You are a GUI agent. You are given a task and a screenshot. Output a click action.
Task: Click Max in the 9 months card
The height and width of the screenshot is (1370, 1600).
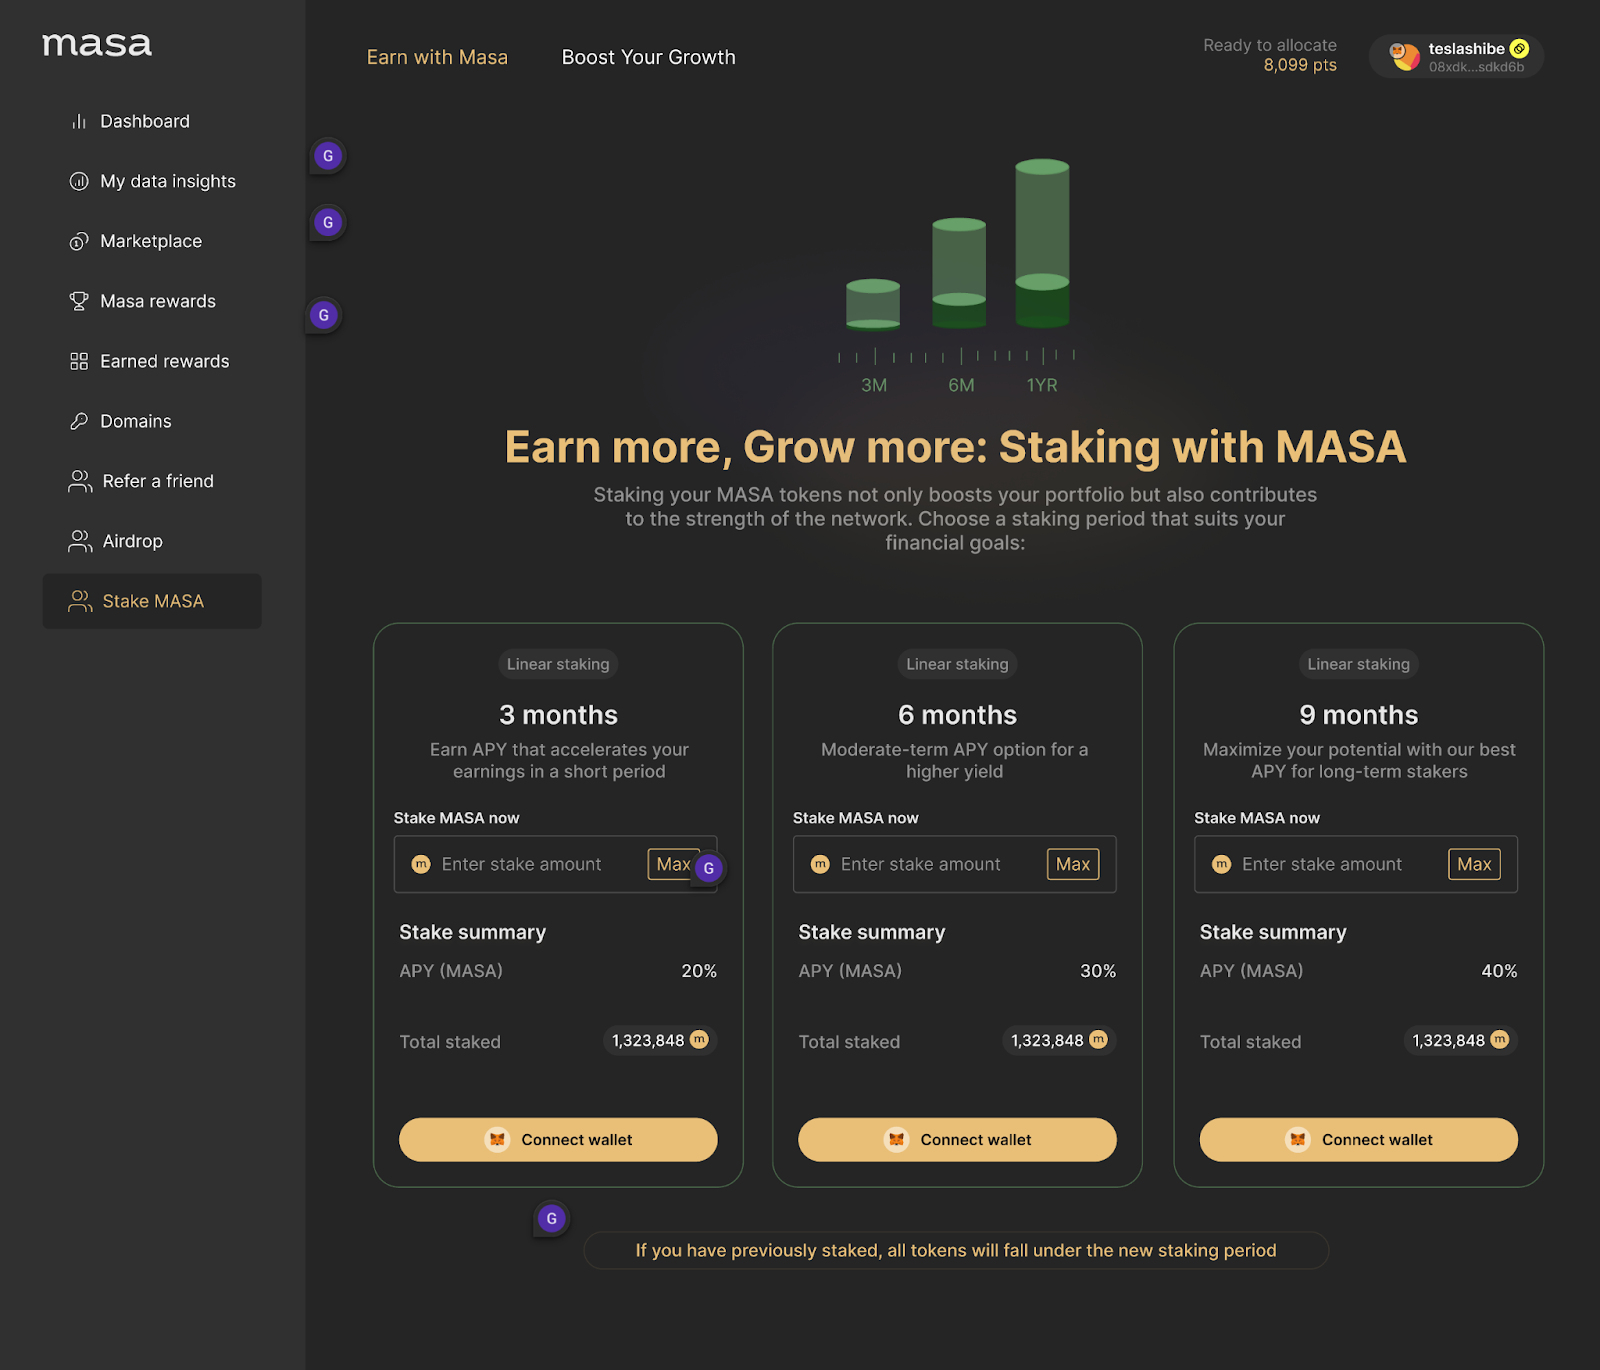1474,864
